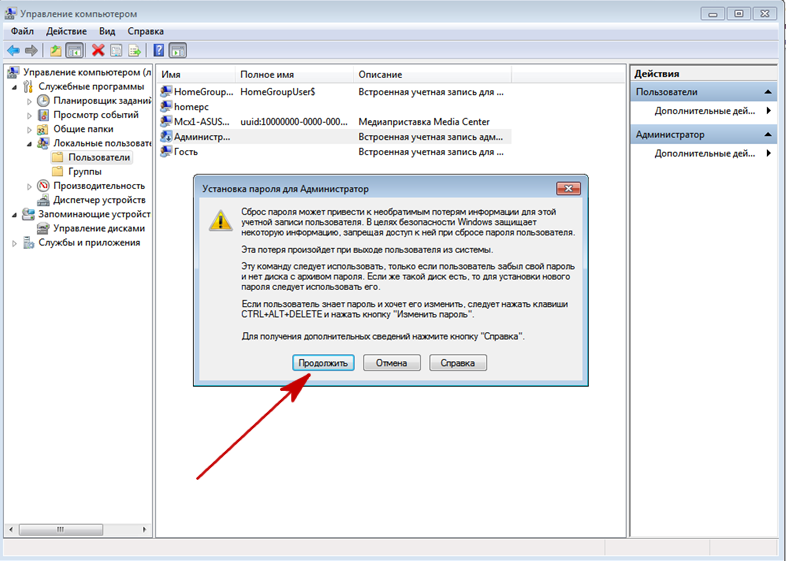Click the Back arrow toolbar icon
Screen dimensions: 786x561
(x=14, y=50)
